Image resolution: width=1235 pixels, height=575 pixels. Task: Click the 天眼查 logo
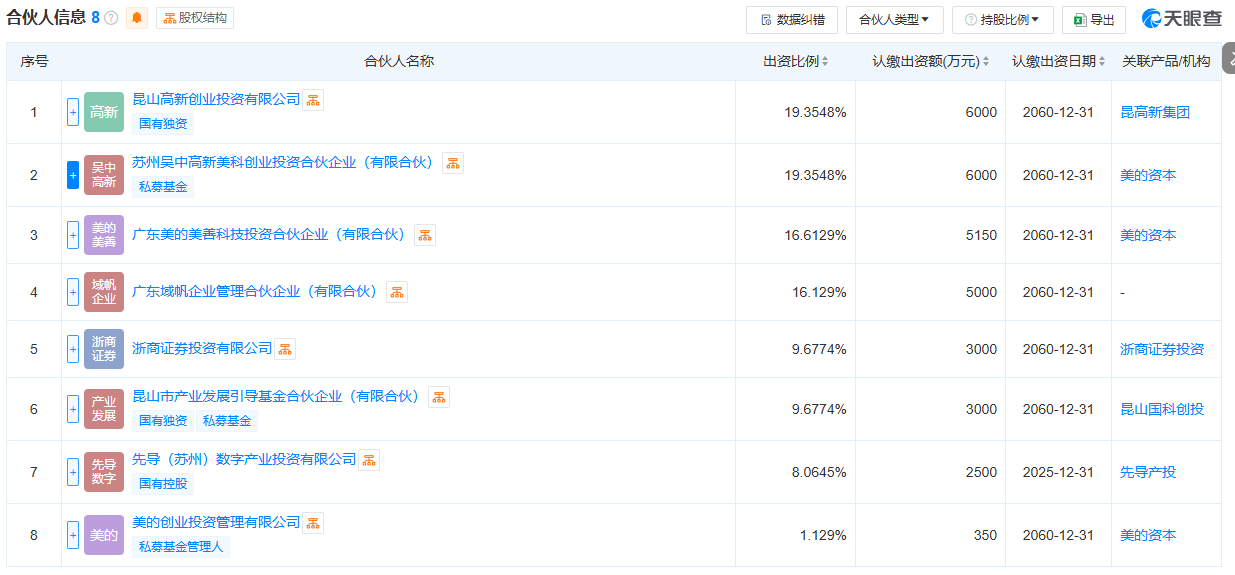click(x=1182, y=19)
